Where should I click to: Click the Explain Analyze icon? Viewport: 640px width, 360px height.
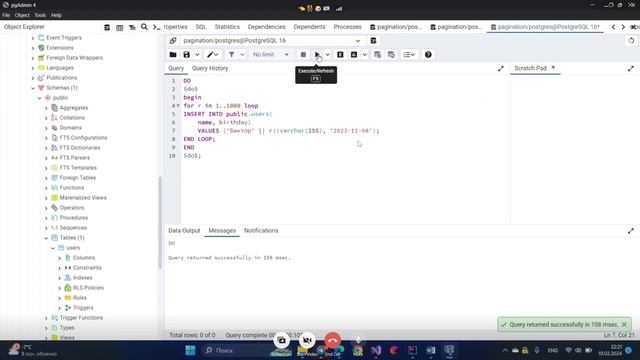click(x=354, y=55)
